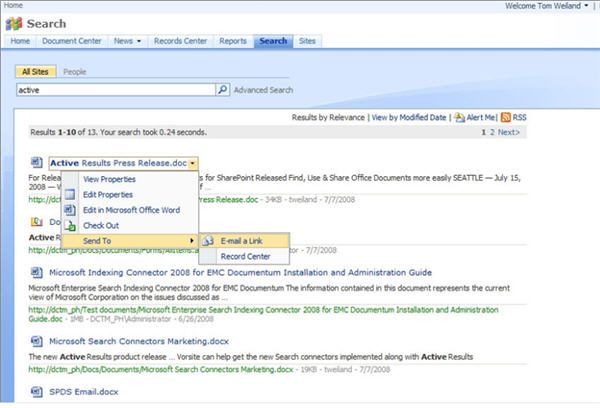Viewport: 600px width, 408px height.
Task: Expand the Send To submenu arrow
Action: pos(192,240)
